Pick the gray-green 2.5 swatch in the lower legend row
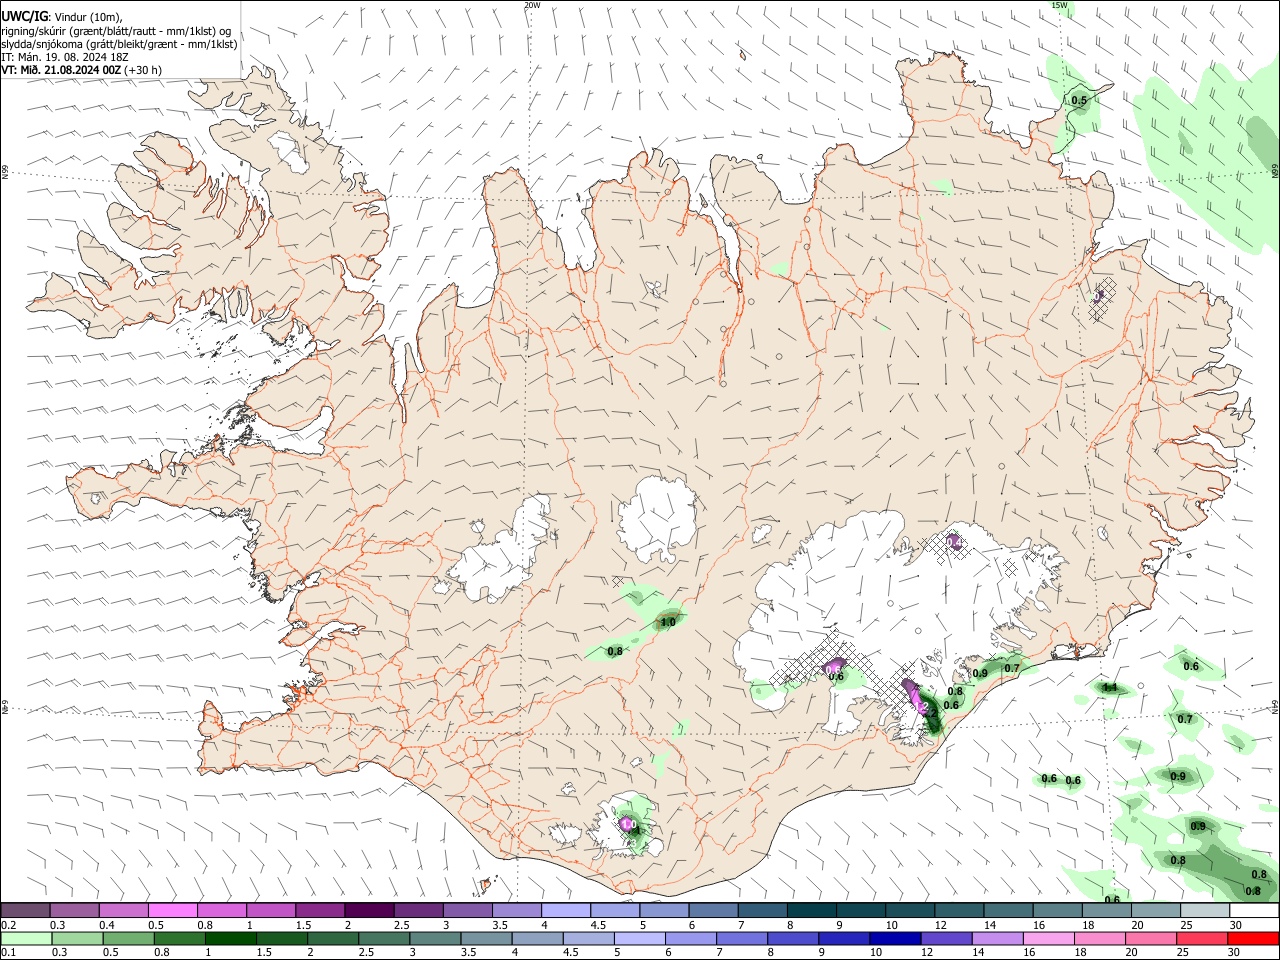 [x=385, y=939]
